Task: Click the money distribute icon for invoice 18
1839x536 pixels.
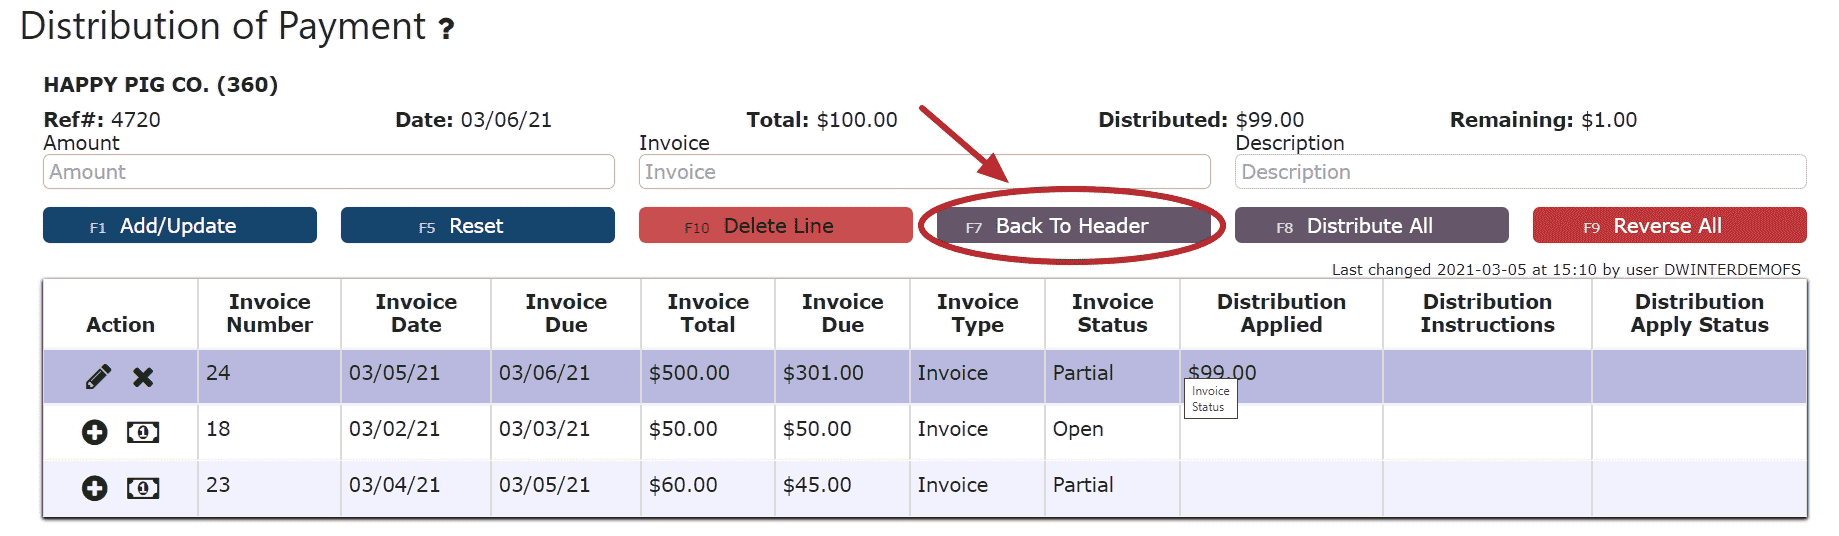Action: pyautogui.click(x=143, y=432)
